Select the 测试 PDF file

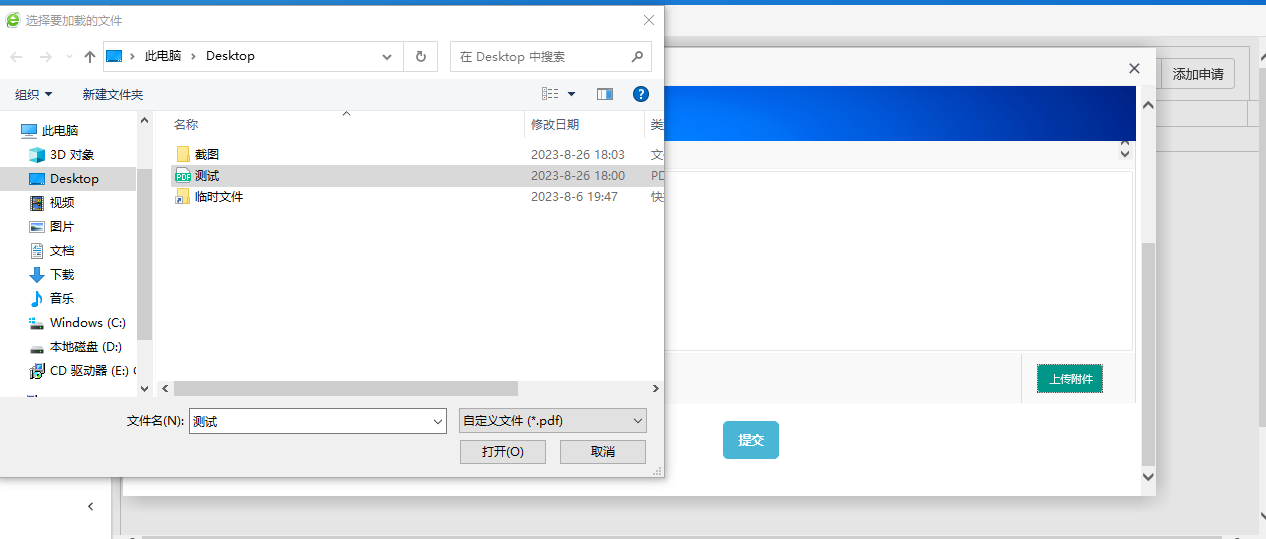[x=206, y=176]
